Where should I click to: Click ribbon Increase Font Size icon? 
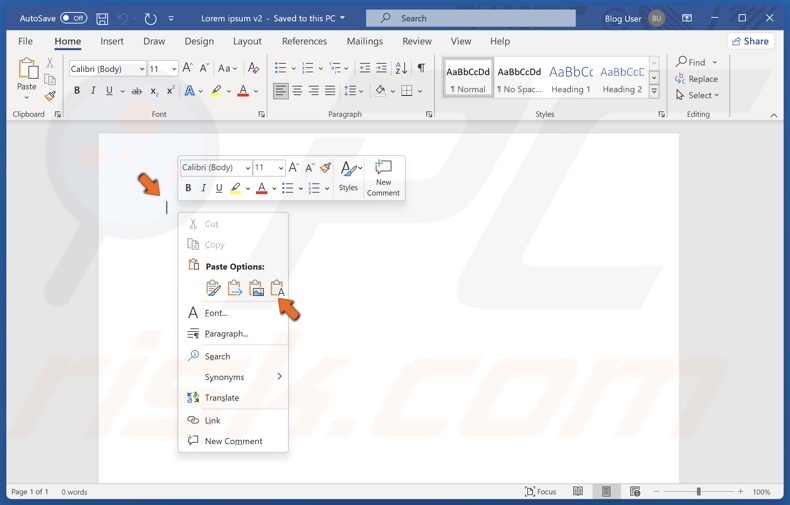[187, 68]
